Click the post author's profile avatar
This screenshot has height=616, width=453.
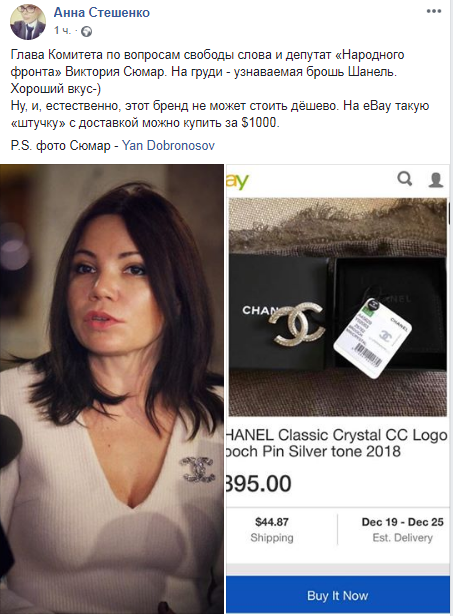[28, 22]
